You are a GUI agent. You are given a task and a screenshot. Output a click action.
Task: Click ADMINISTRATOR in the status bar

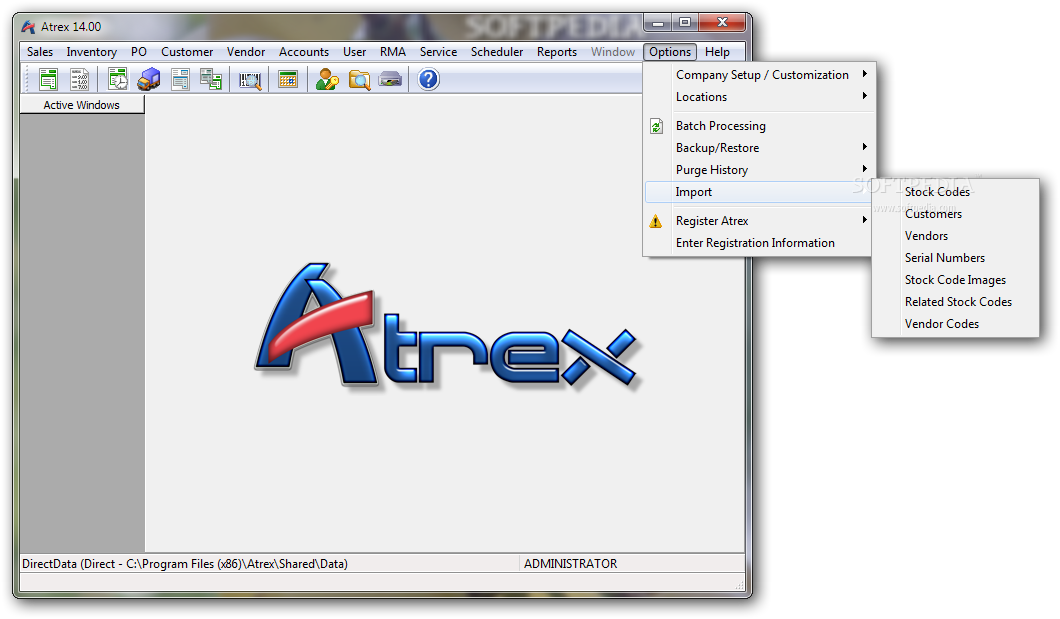[x=571, y=564]
